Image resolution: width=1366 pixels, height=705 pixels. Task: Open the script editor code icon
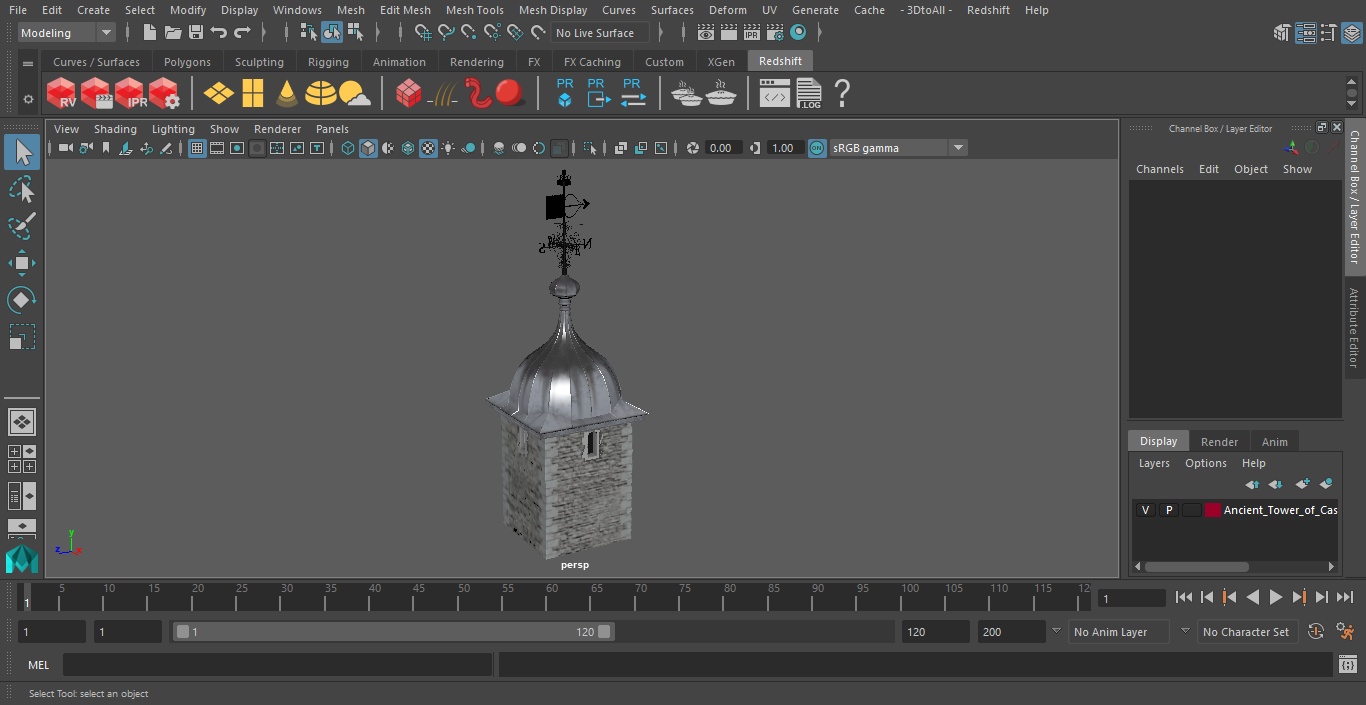click(774, 94)
